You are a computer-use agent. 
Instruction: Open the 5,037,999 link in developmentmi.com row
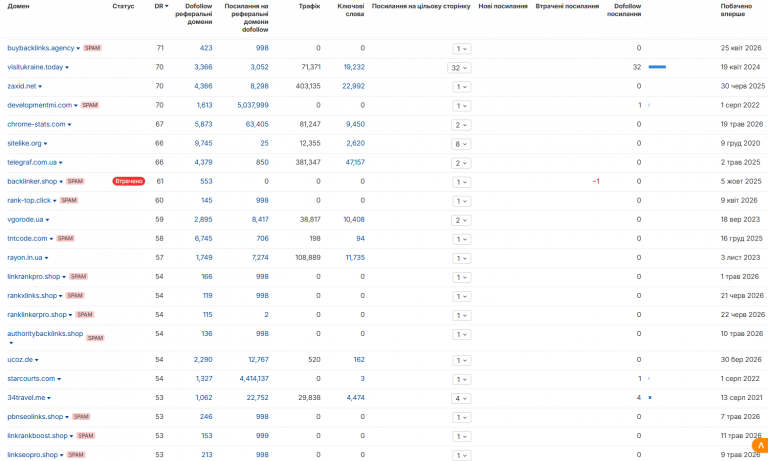[x=253, y=105]
